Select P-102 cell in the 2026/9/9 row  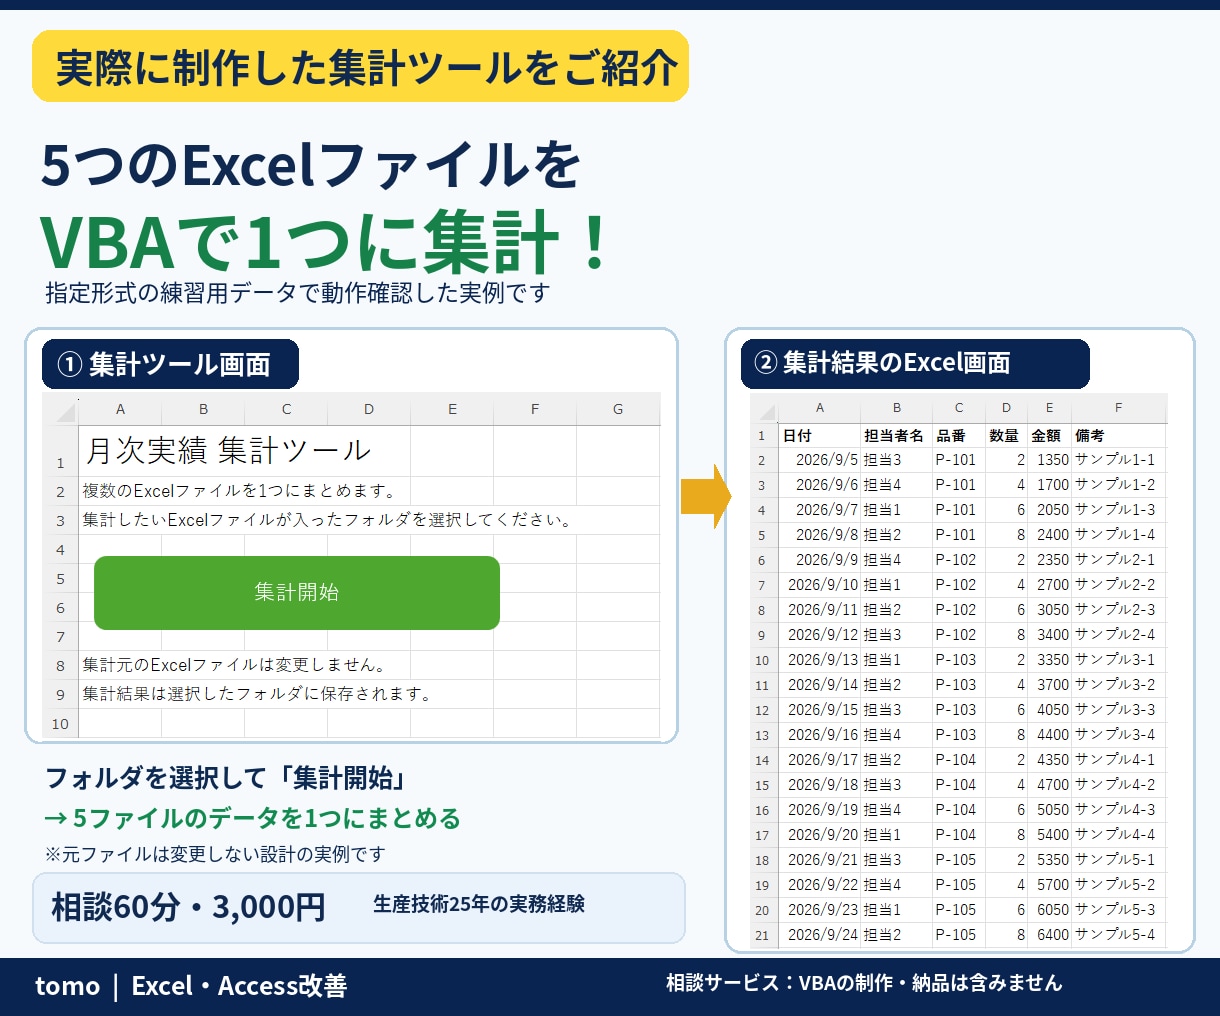pyautogui.click(x=959, y=560)
